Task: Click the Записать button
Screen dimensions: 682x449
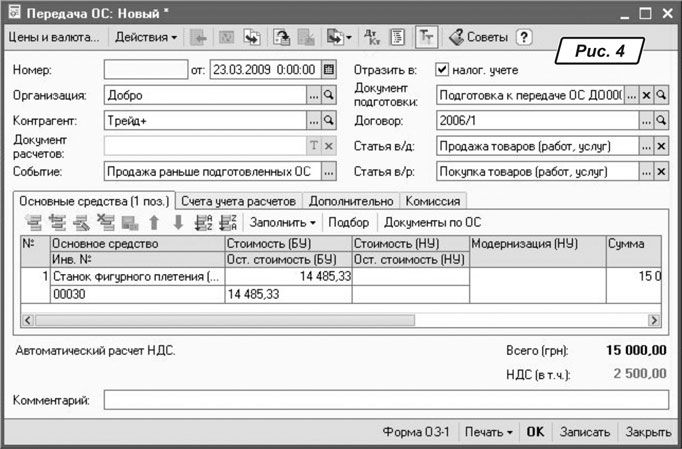Action: coord(584,432)
